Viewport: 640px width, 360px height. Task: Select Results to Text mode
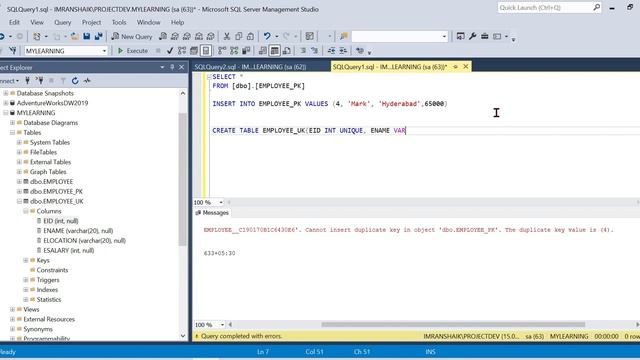tap(263, 51)
